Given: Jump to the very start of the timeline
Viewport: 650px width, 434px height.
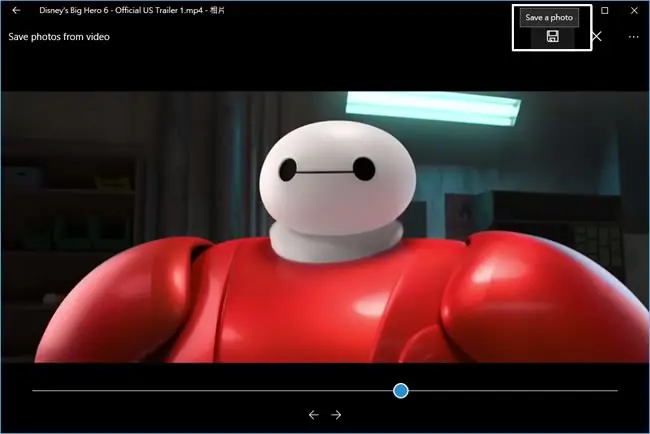Looking at the screenshot, I should coord(33,390).
